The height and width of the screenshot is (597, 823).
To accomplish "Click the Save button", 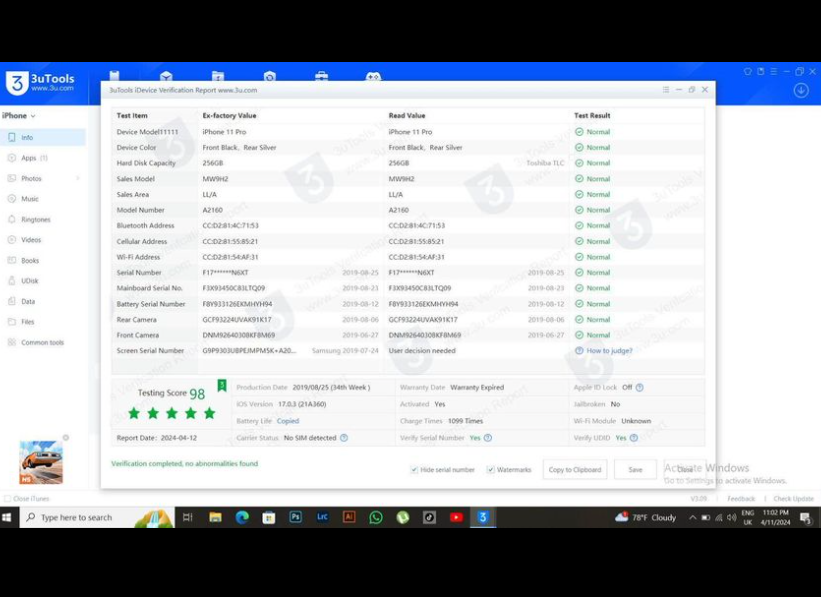I will coord(635,469).
